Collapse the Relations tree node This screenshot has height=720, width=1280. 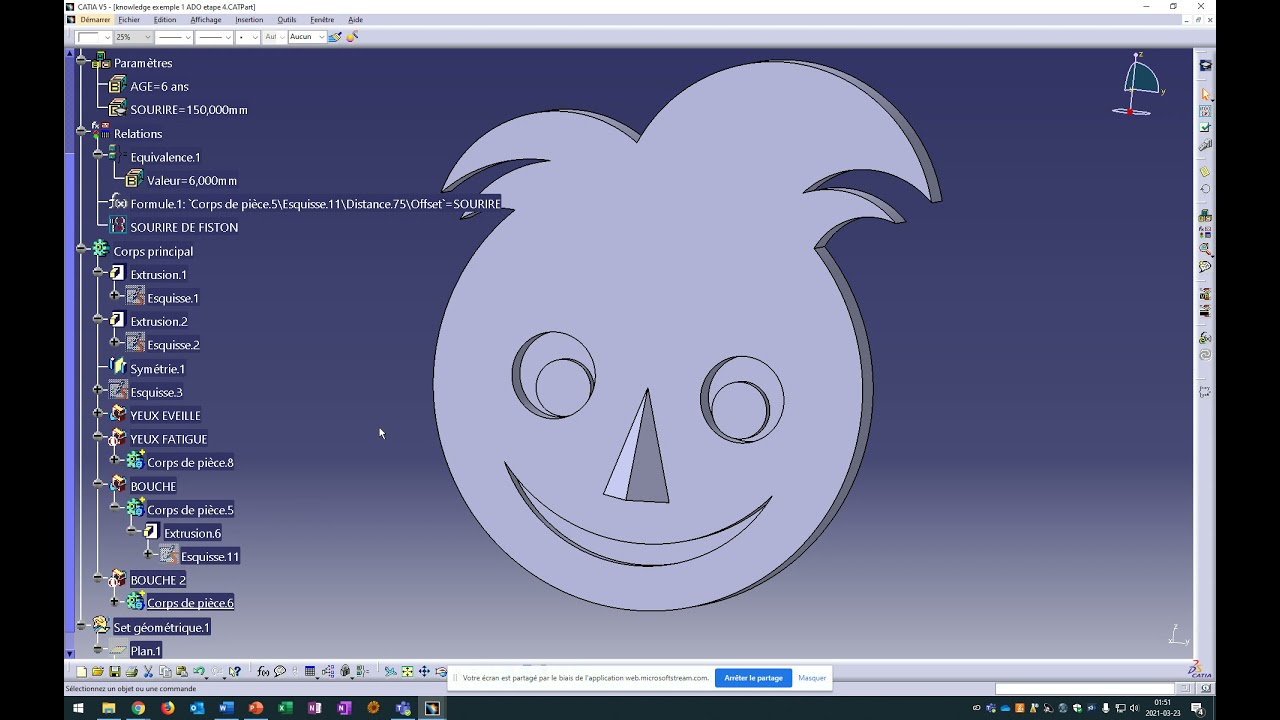coord(82,132)
